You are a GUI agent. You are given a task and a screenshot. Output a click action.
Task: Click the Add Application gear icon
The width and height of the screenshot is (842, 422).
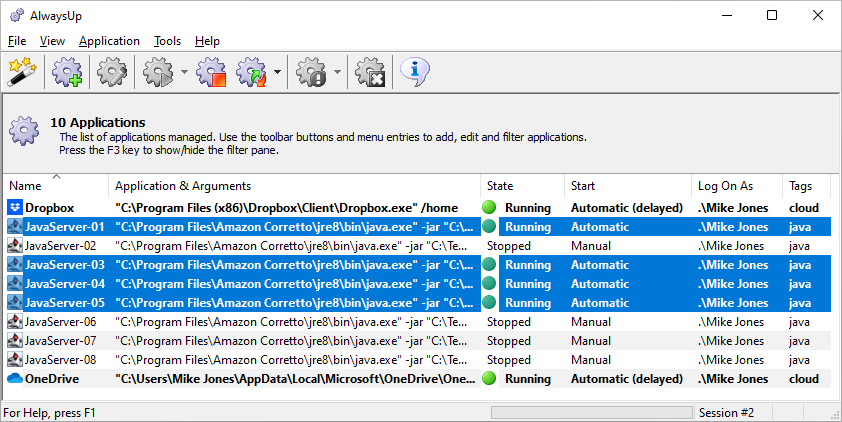[x=67, y=72]
